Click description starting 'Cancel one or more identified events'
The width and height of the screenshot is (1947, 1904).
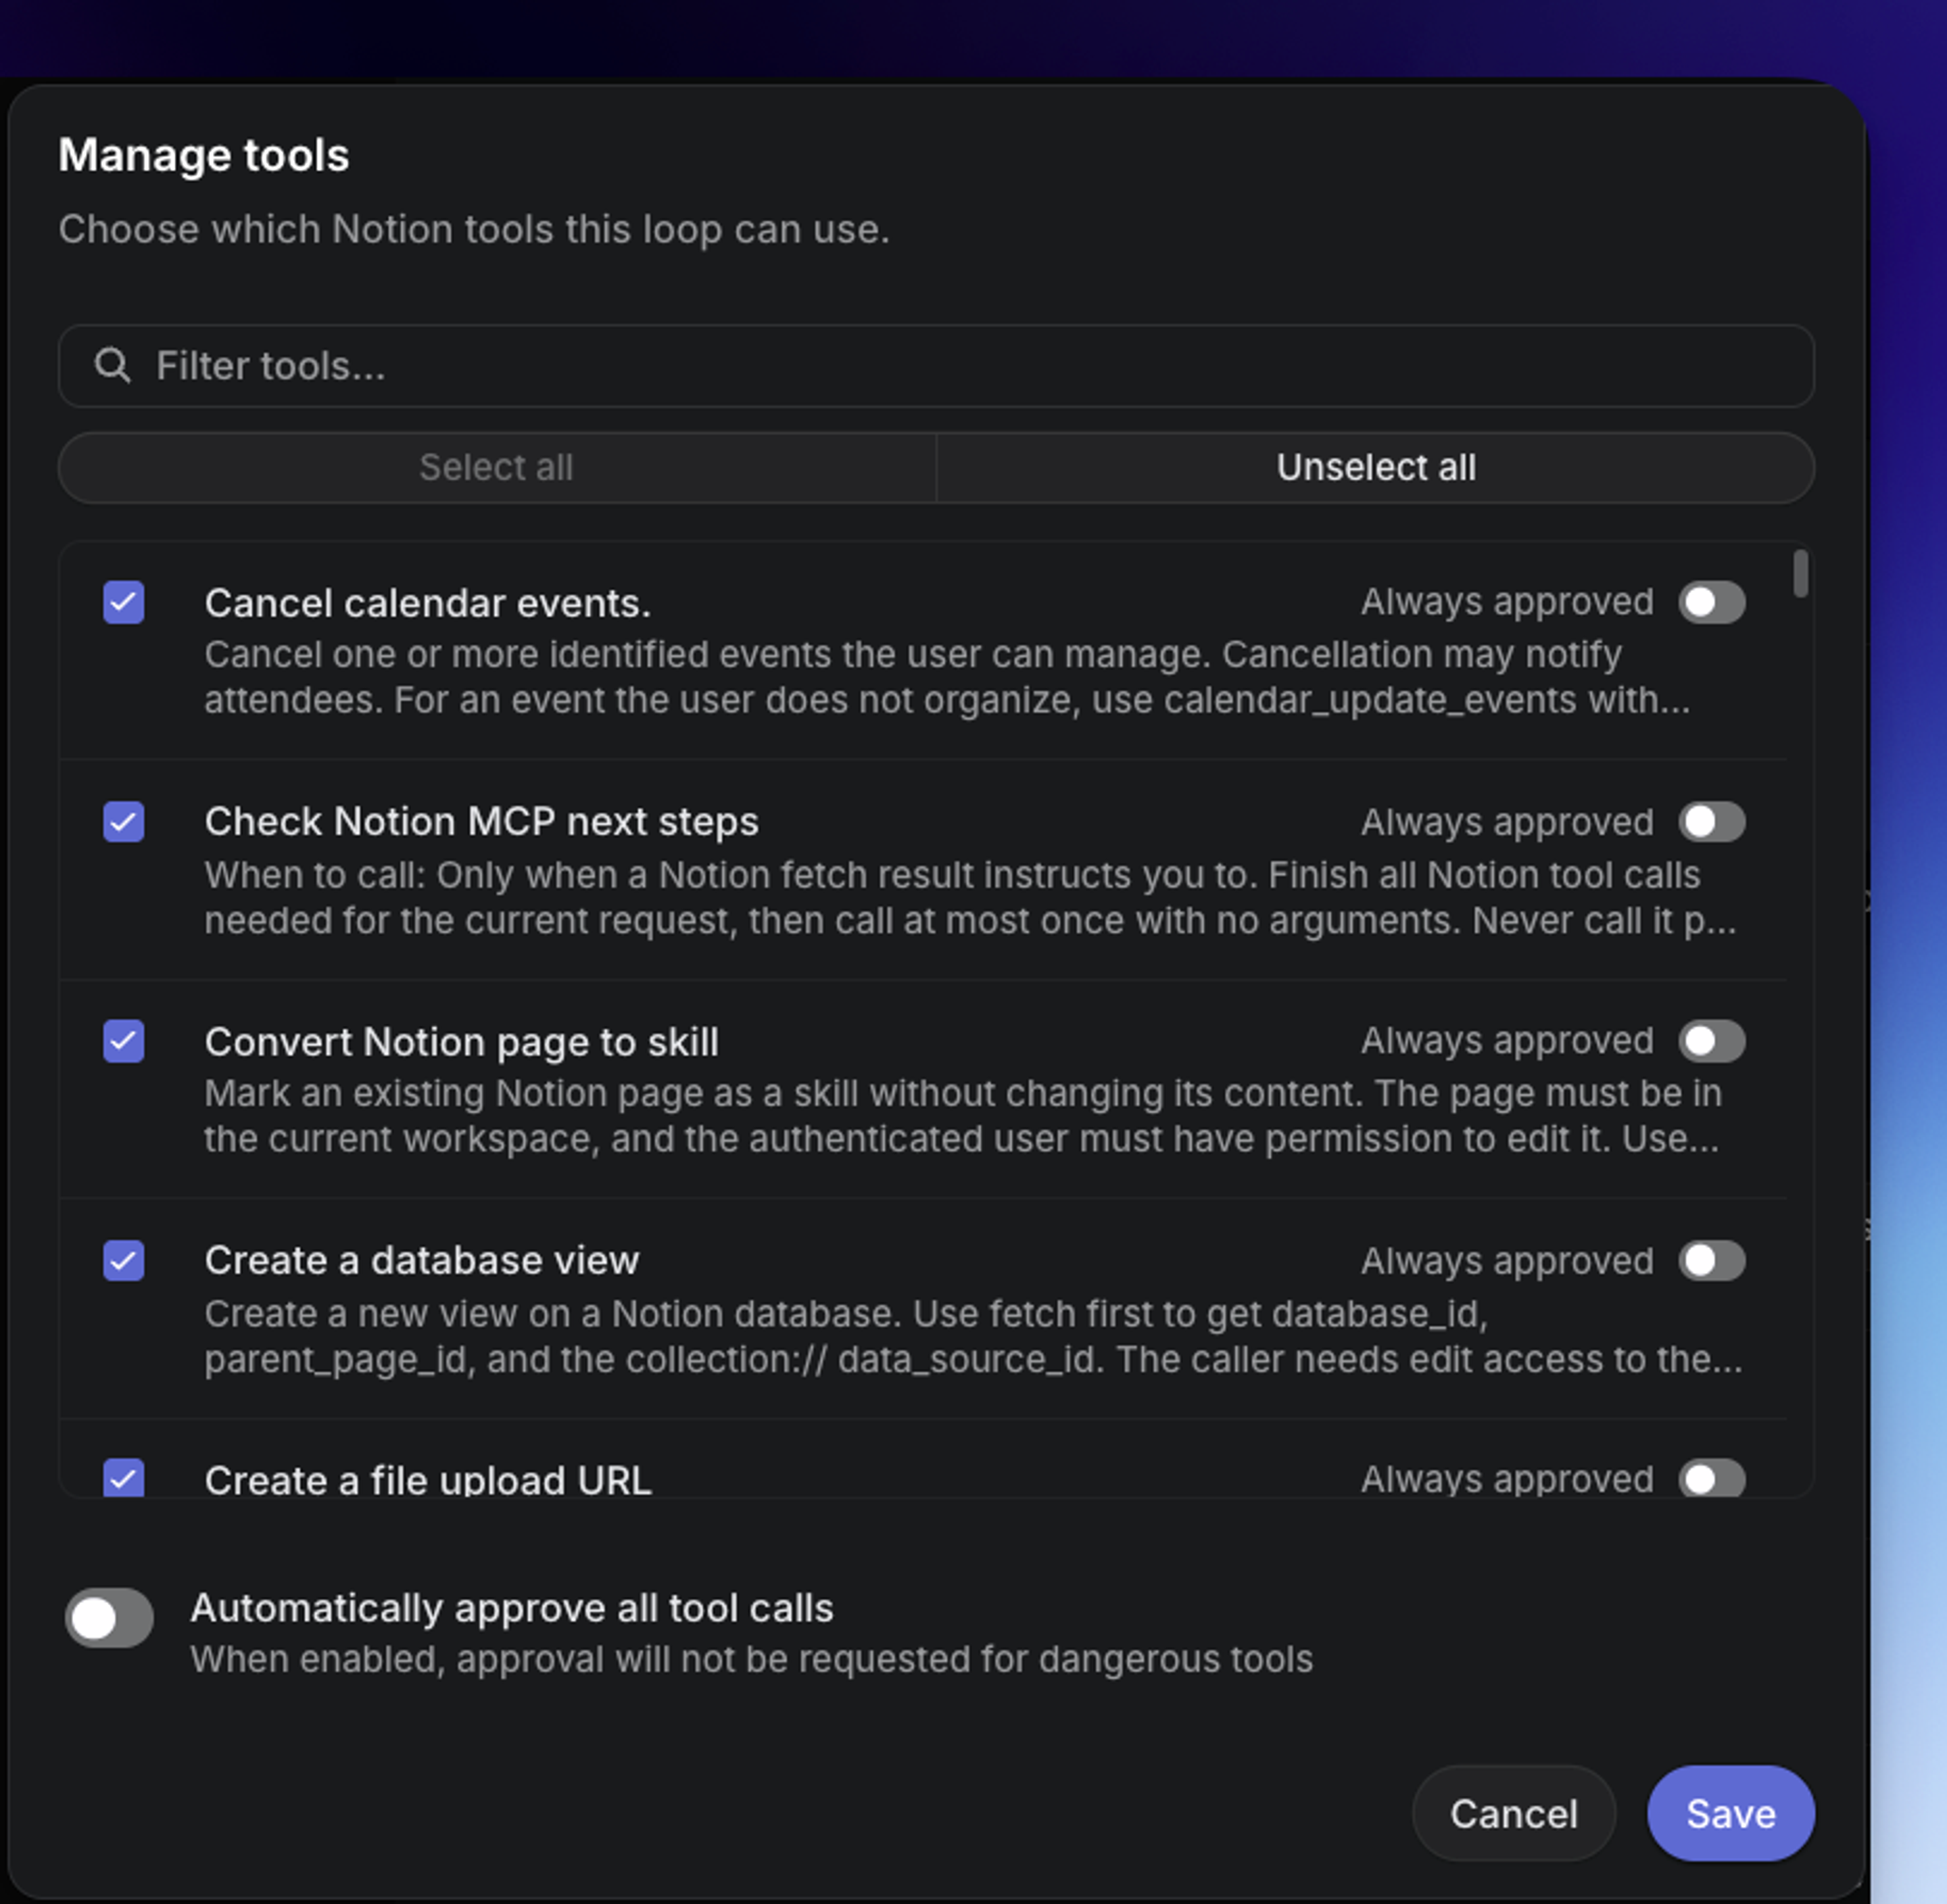coord(948,677)
